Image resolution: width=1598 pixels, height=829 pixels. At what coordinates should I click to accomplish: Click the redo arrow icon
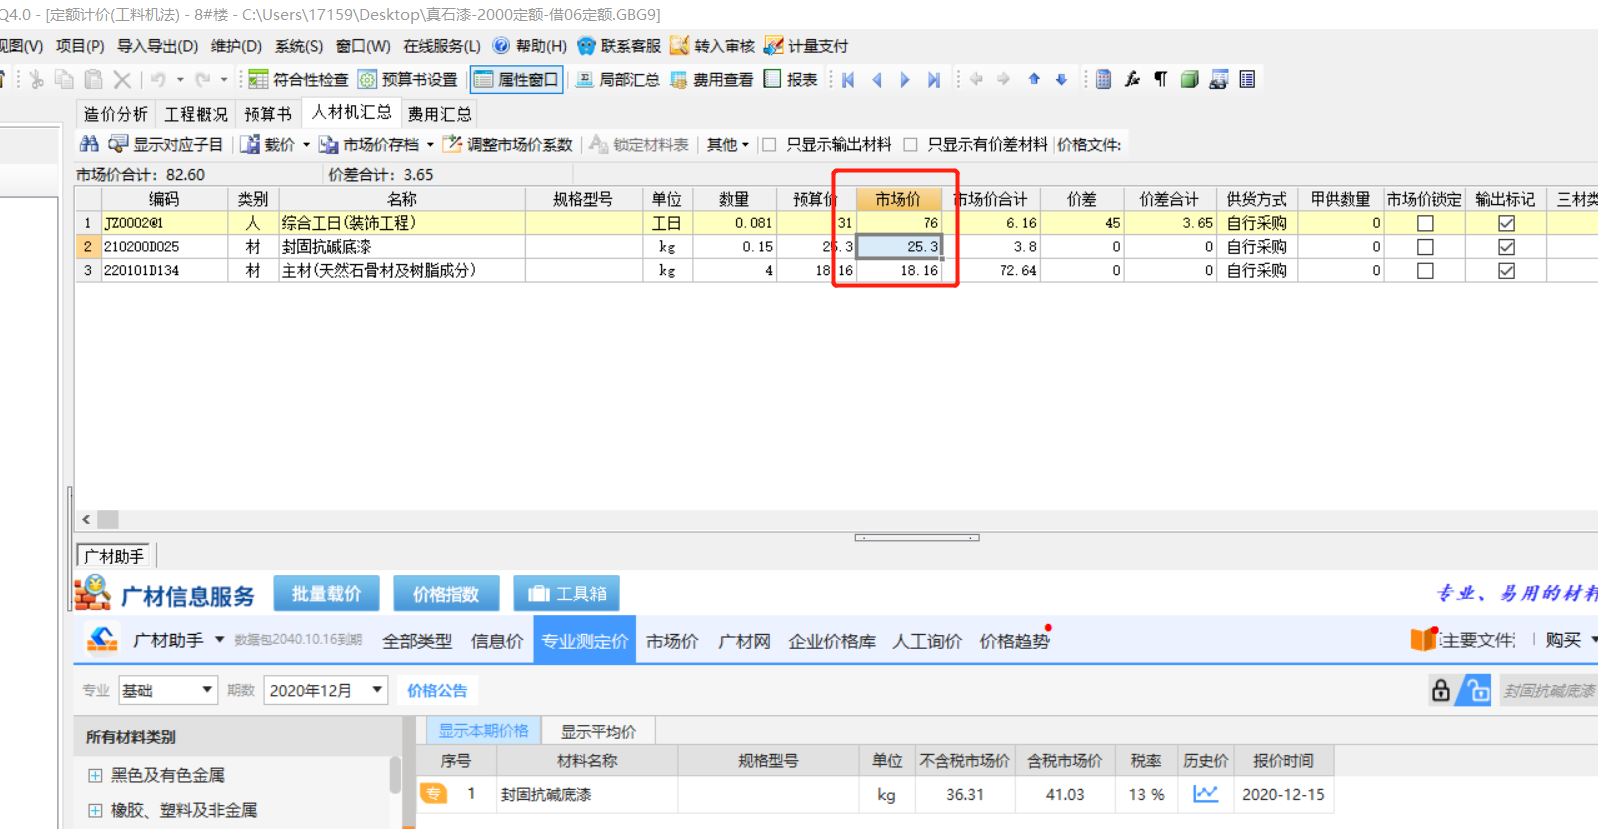click(203, 79)
